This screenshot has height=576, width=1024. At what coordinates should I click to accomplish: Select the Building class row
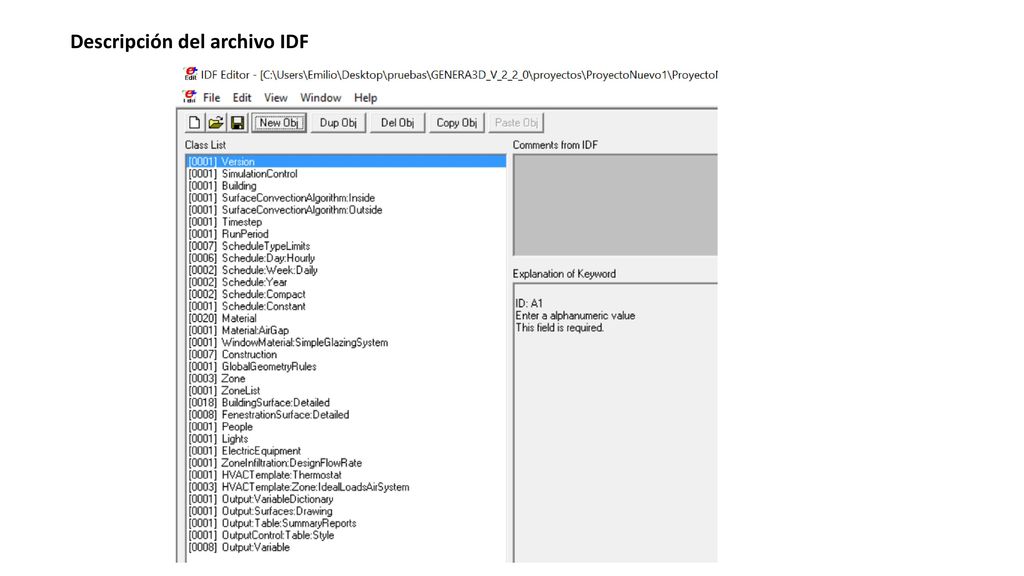(x=346, y=185)
